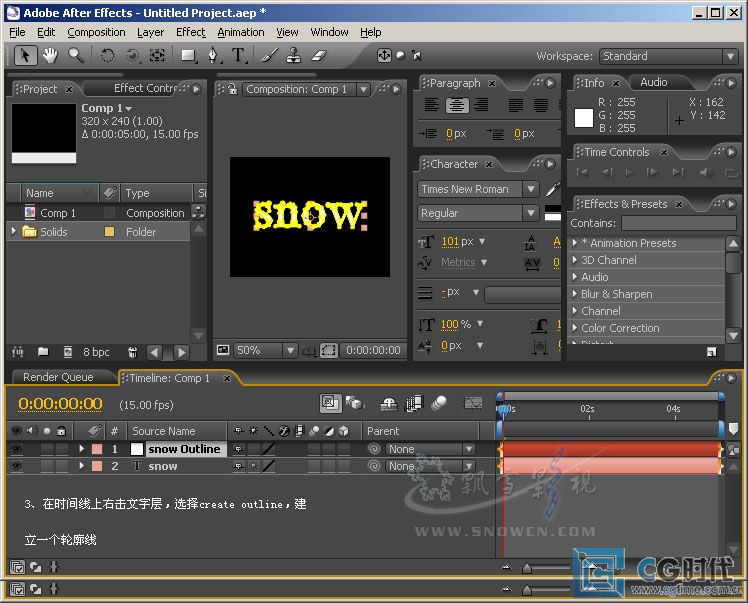Open the Regular font style dropdown
Screen dimensions: 748x603
(x=478, y=213)
